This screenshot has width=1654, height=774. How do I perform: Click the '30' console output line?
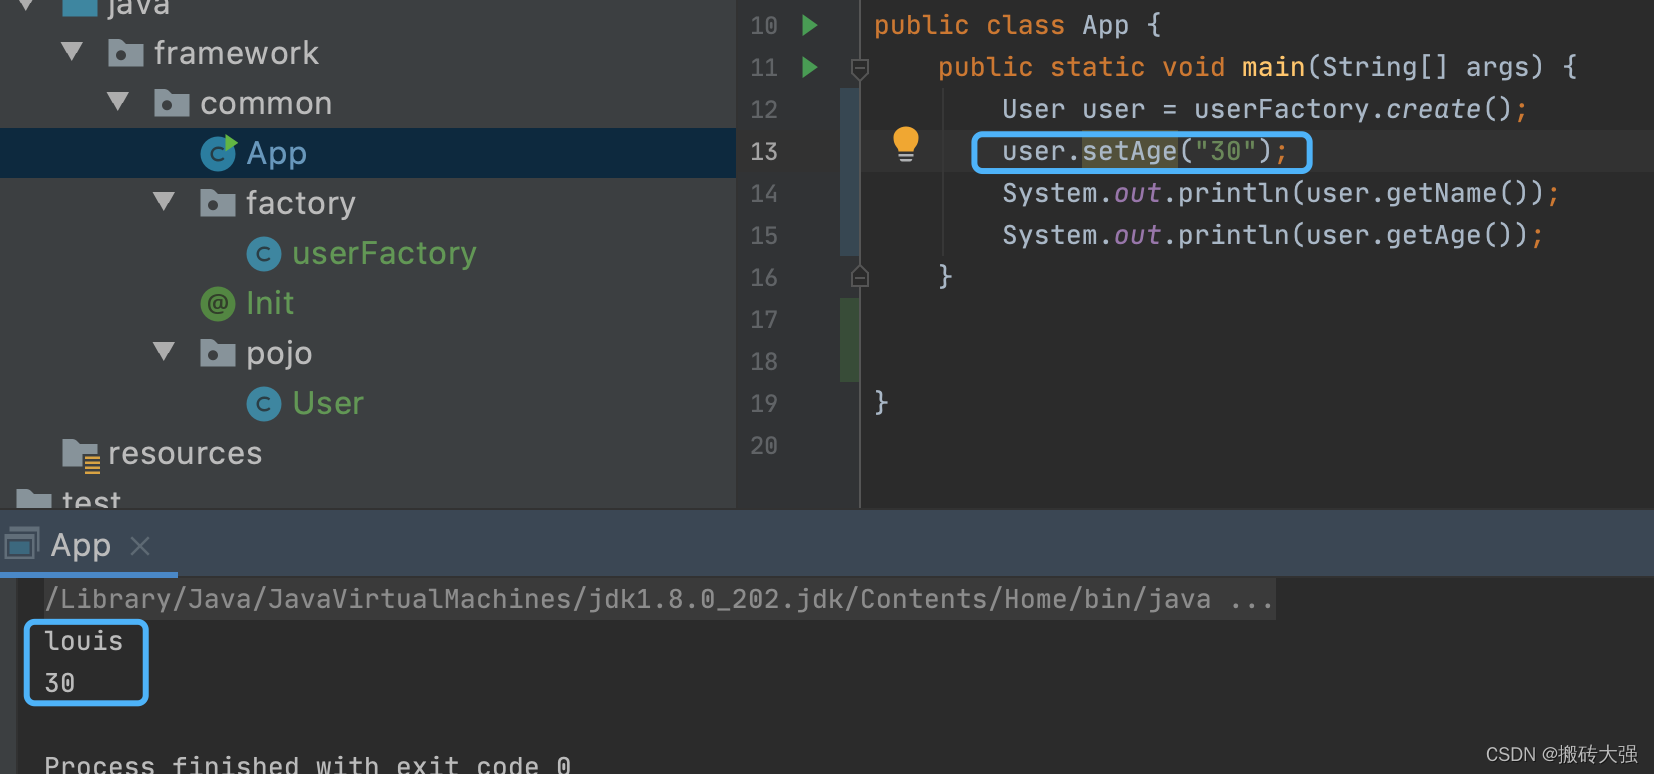pyautogui.click(x=60, y=683)
